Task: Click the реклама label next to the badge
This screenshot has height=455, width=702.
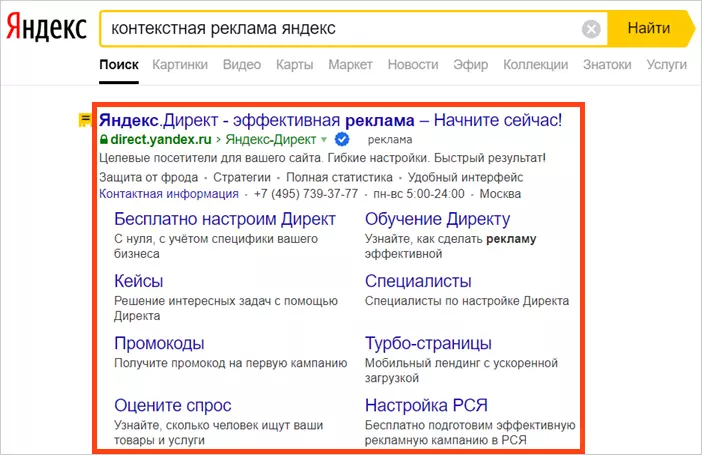Action: tap(390, 140)
